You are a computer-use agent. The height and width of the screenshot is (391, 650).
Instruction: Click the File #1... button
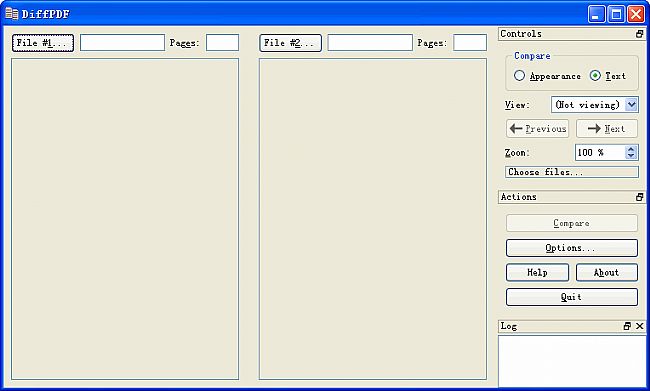coord(43,43)
